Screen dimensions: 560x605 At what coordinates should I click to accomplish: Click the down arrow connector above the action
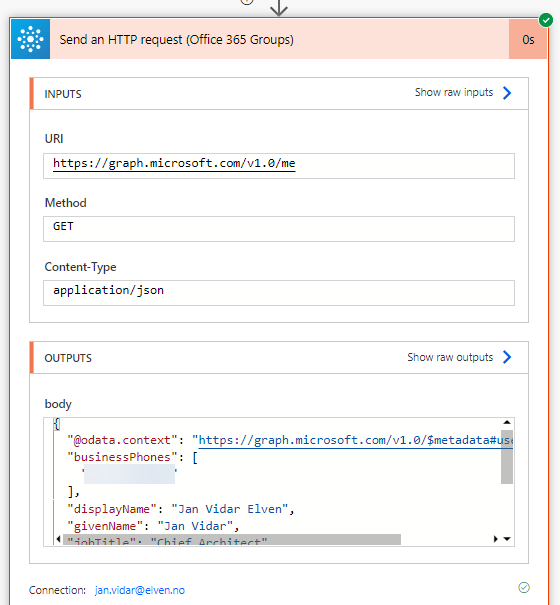click(x=279, y=8)
